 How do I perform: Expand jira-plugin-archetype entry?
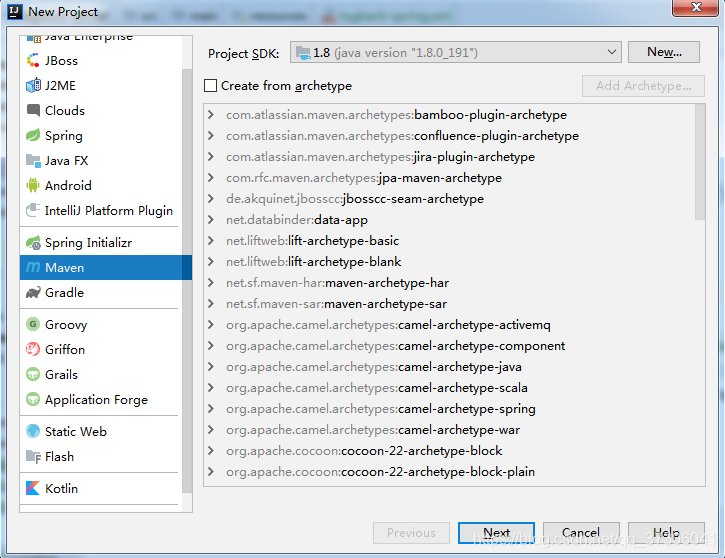[x=211, y=156]
